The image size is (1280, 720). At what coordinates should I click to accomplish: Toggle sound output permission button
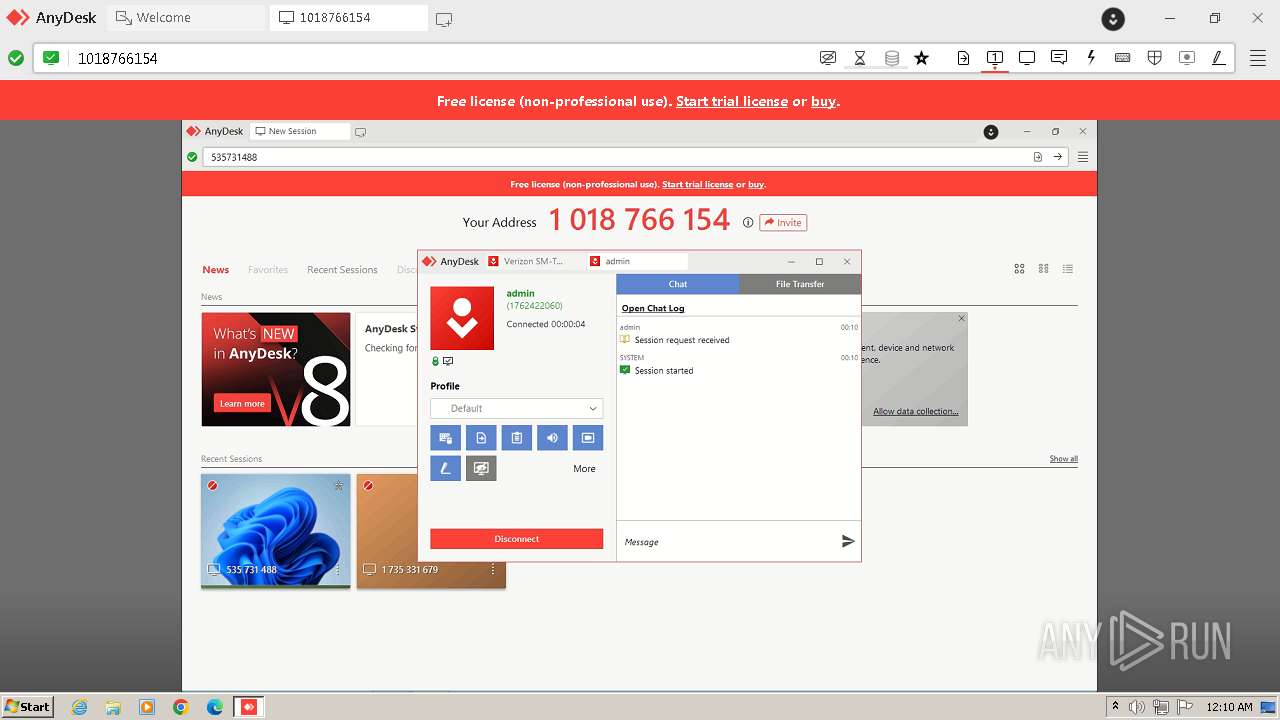pyautogui.click(x=552, y=438)
